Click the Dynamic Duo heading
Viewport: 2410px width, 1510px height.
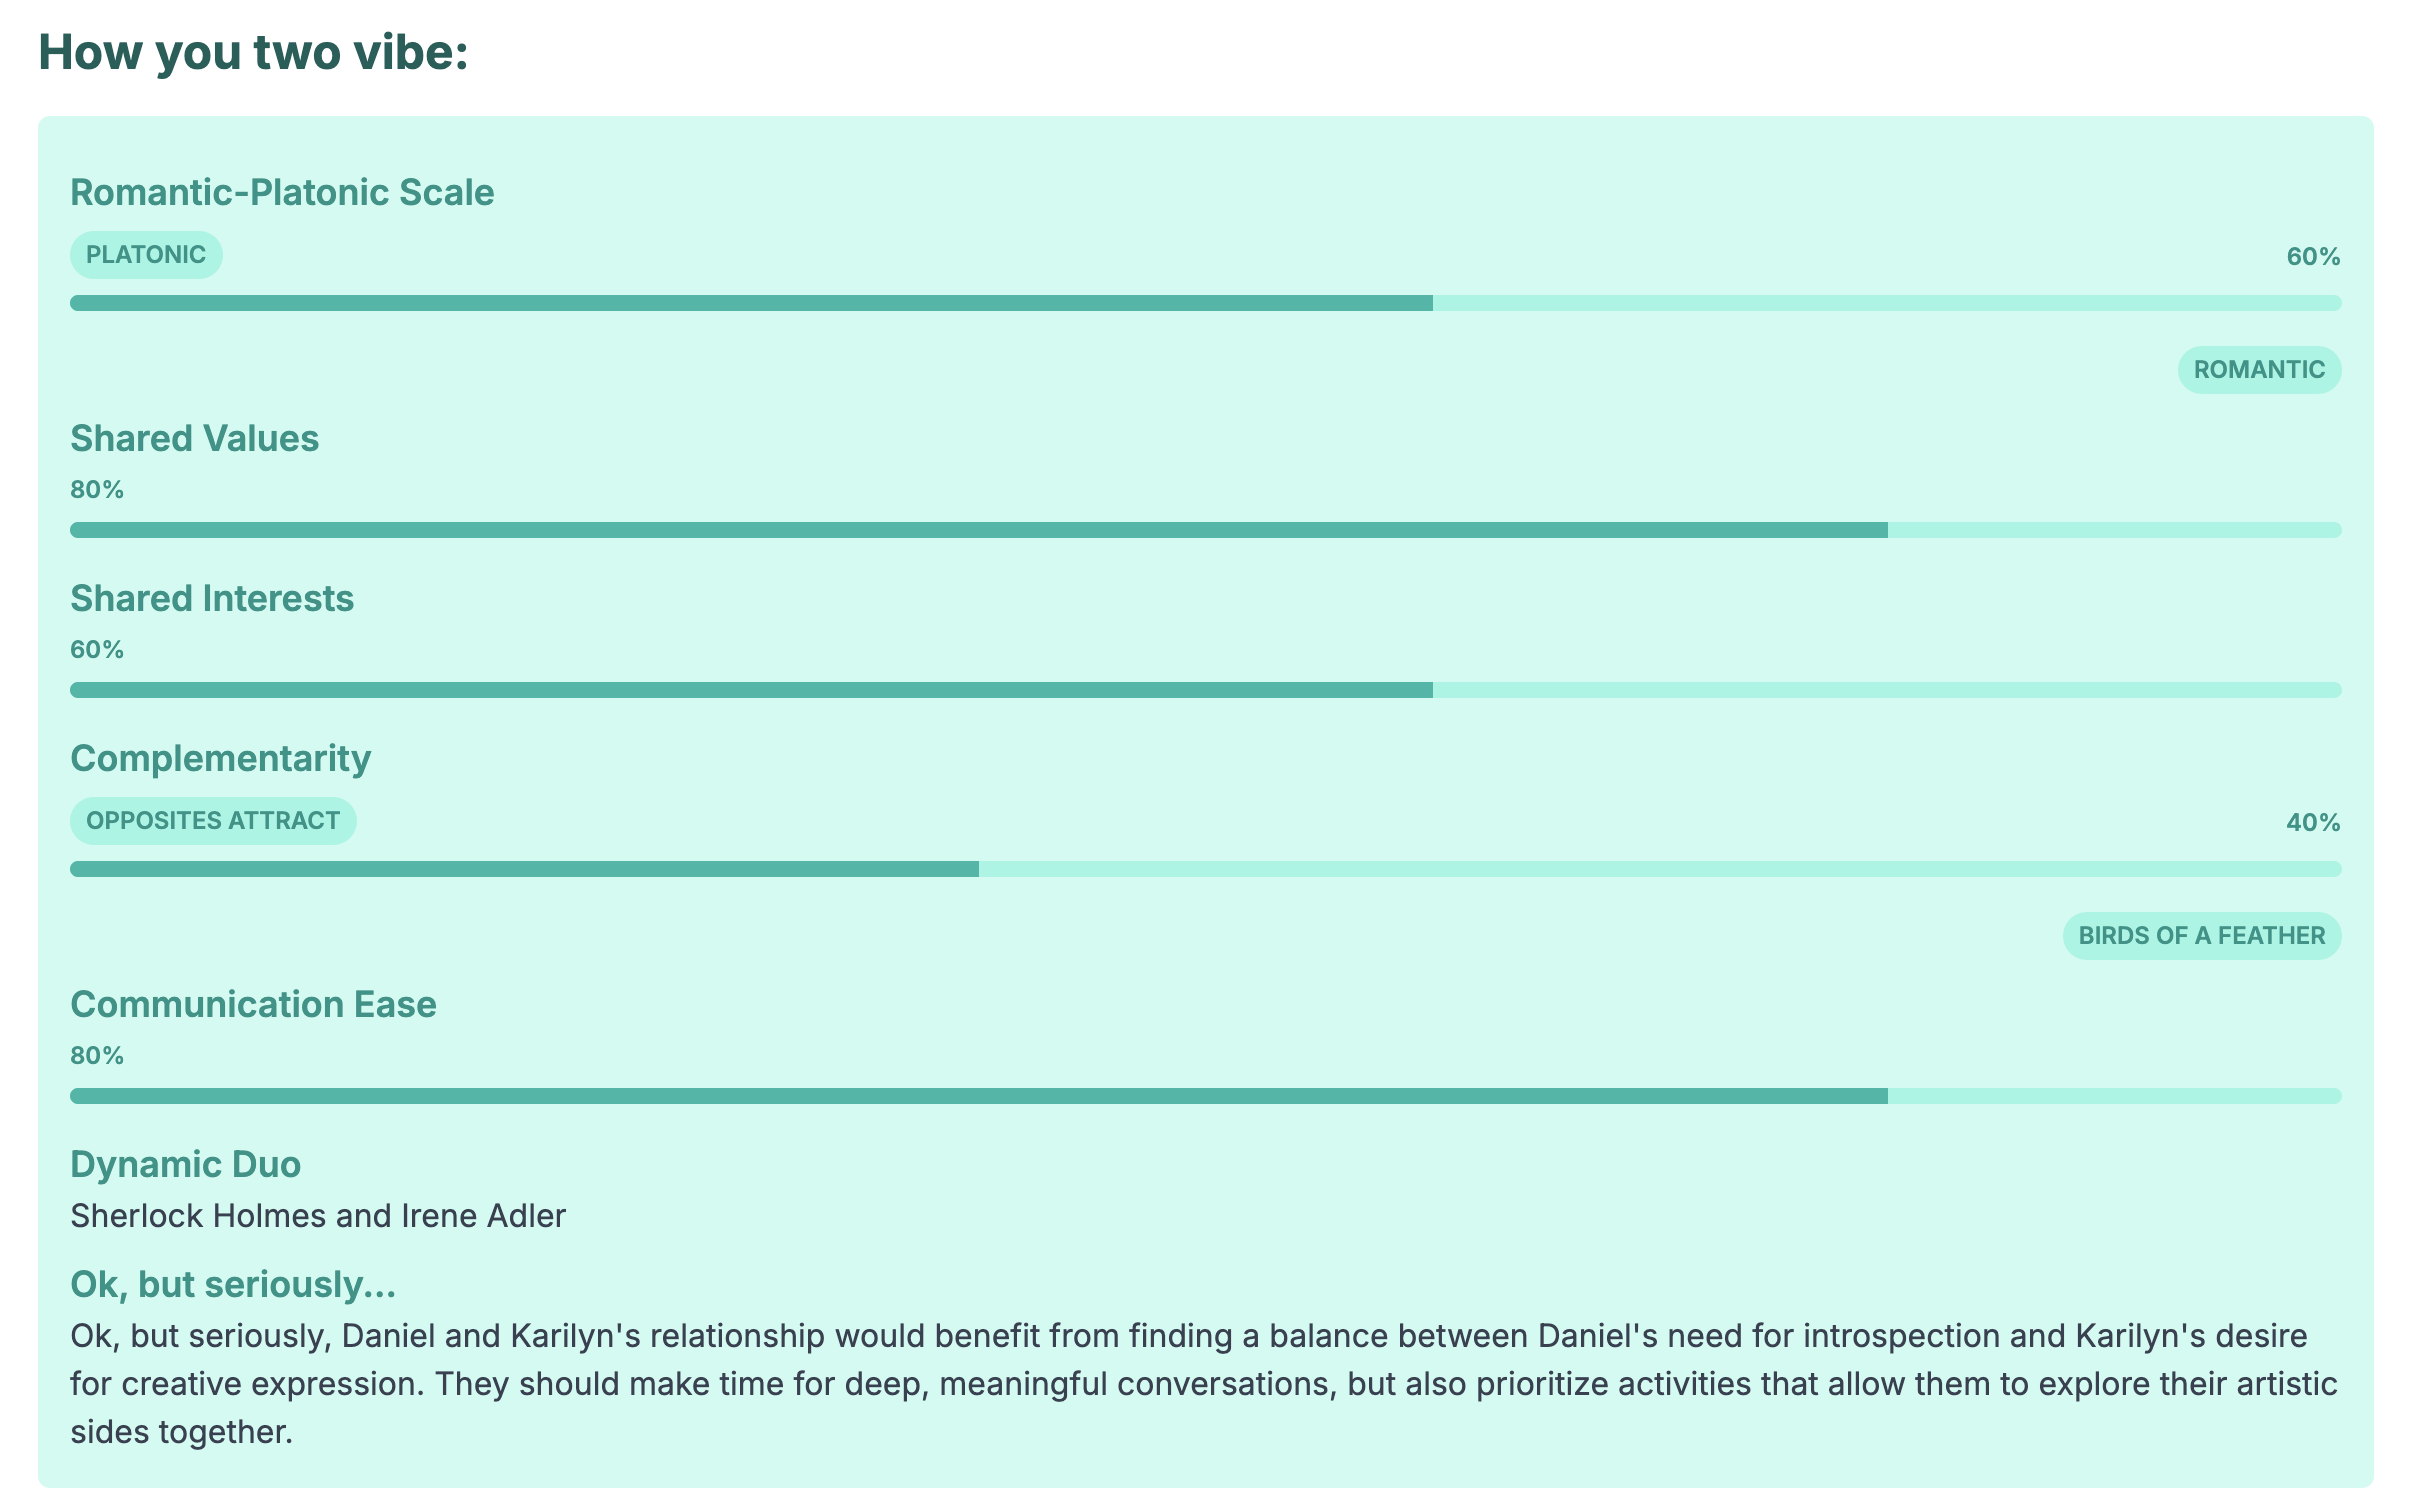coord(185,1164)
